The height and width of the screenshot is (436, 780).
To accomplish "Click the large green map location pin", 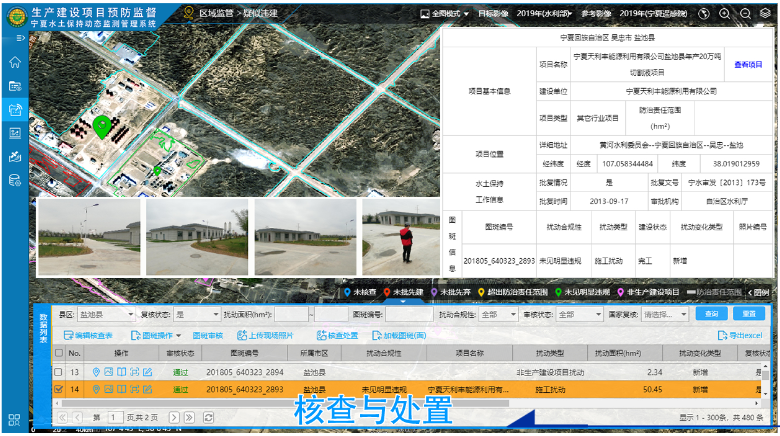I will pos(101,127).
